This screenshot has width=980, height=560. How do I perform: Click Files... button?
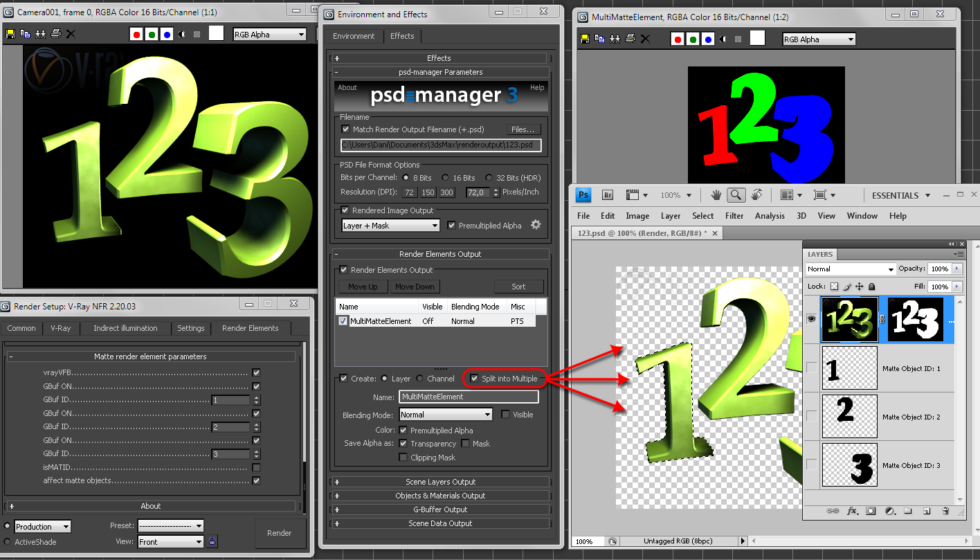coord(522,130)
